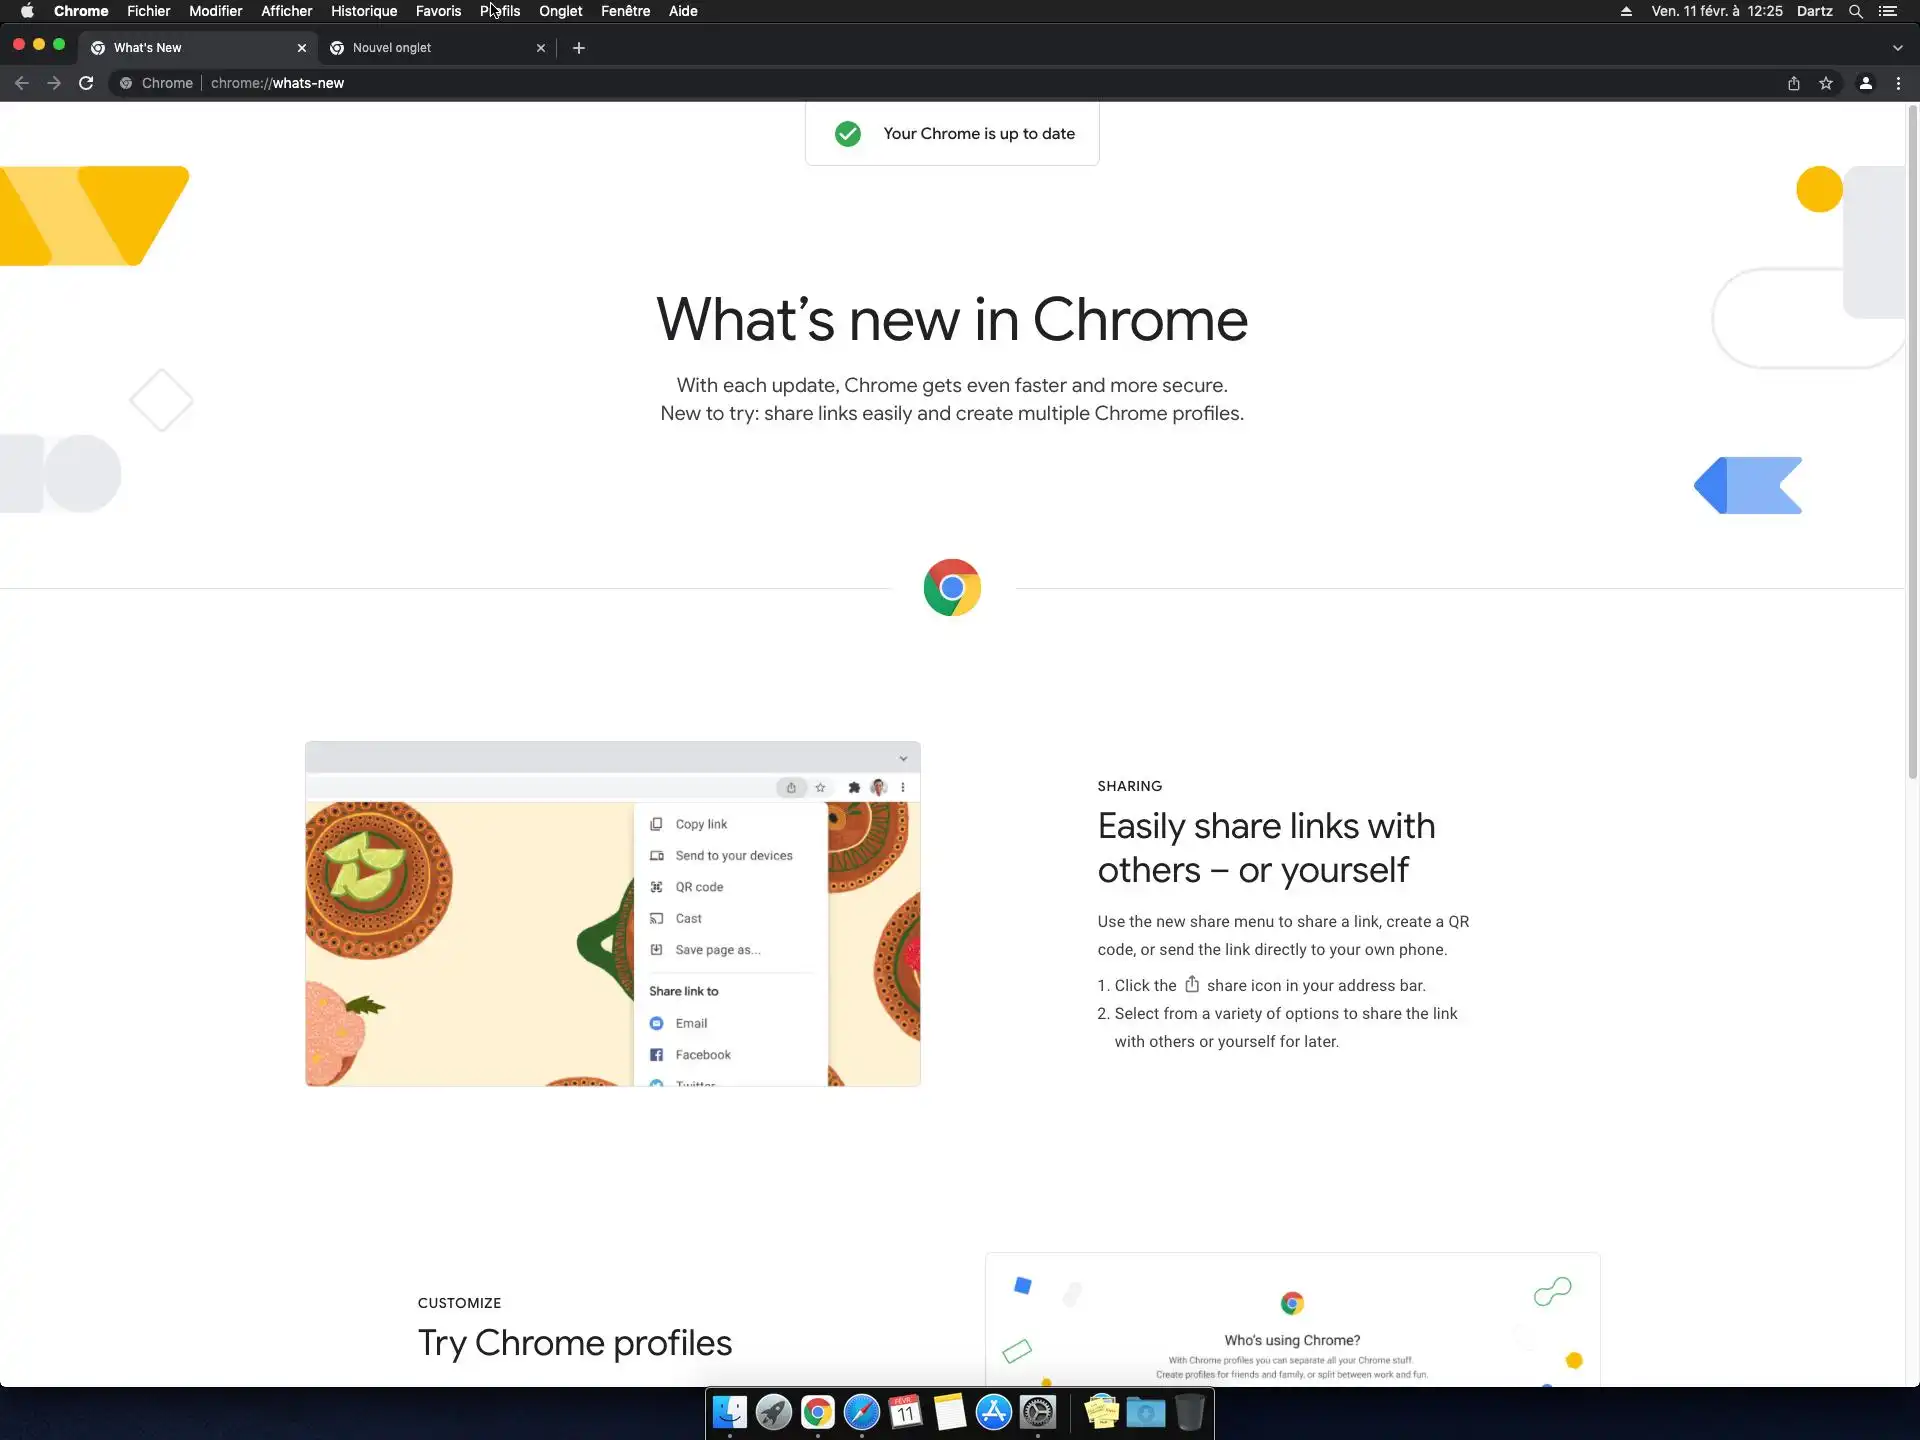
Task: Open Spotlight search in the menu bar
Action: [1855, 11]
